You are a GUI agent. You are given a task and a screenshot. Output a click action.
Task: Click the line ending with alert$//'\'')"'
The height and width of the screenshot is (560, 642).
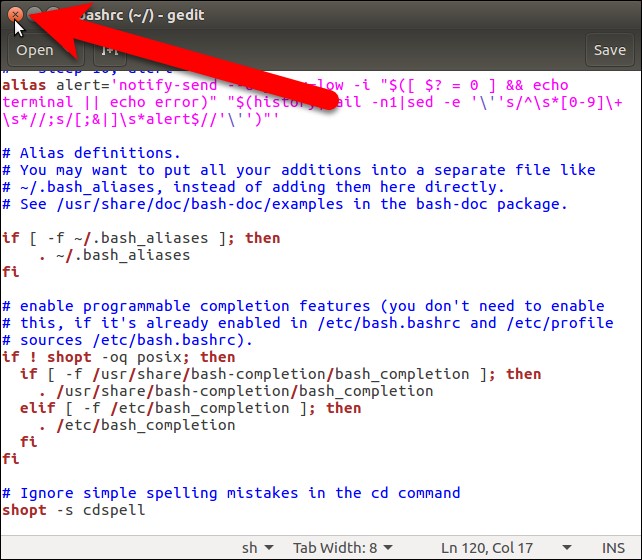click(x=140, y=119)
